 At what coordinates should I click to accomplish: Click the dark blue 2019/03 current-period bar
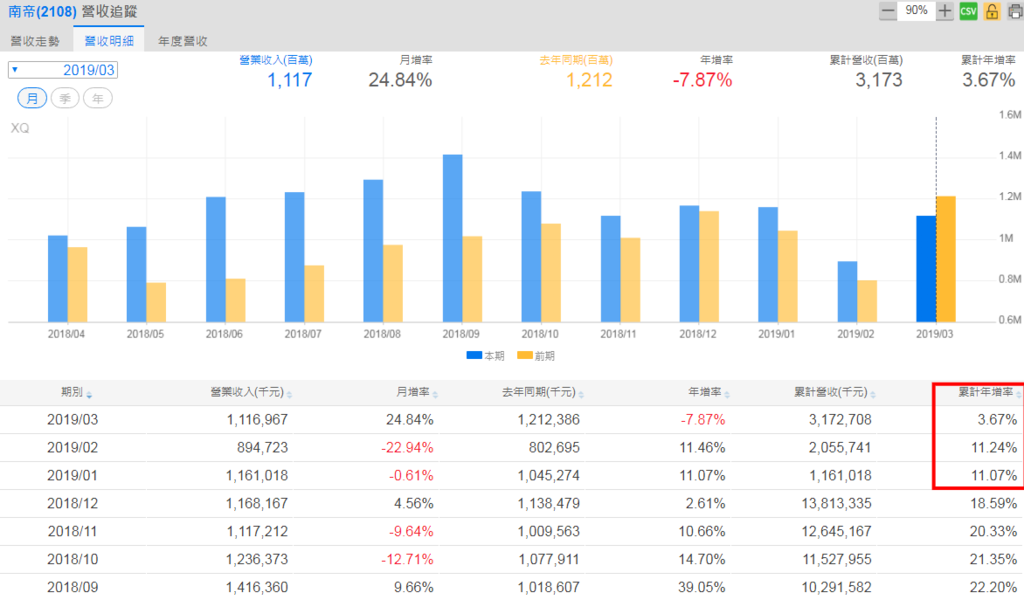coord(925,269)
